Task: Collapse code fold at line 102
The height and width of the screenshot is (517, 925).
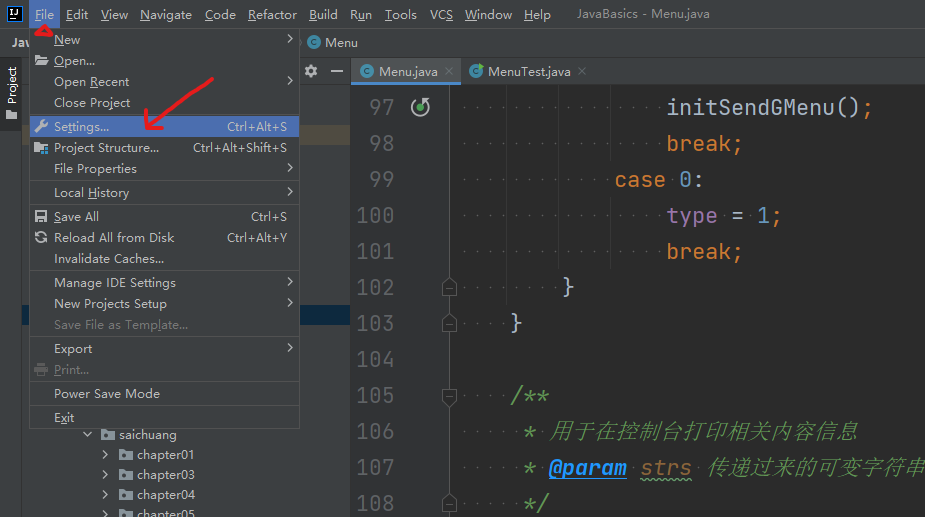Action: [x=450, y=287]
